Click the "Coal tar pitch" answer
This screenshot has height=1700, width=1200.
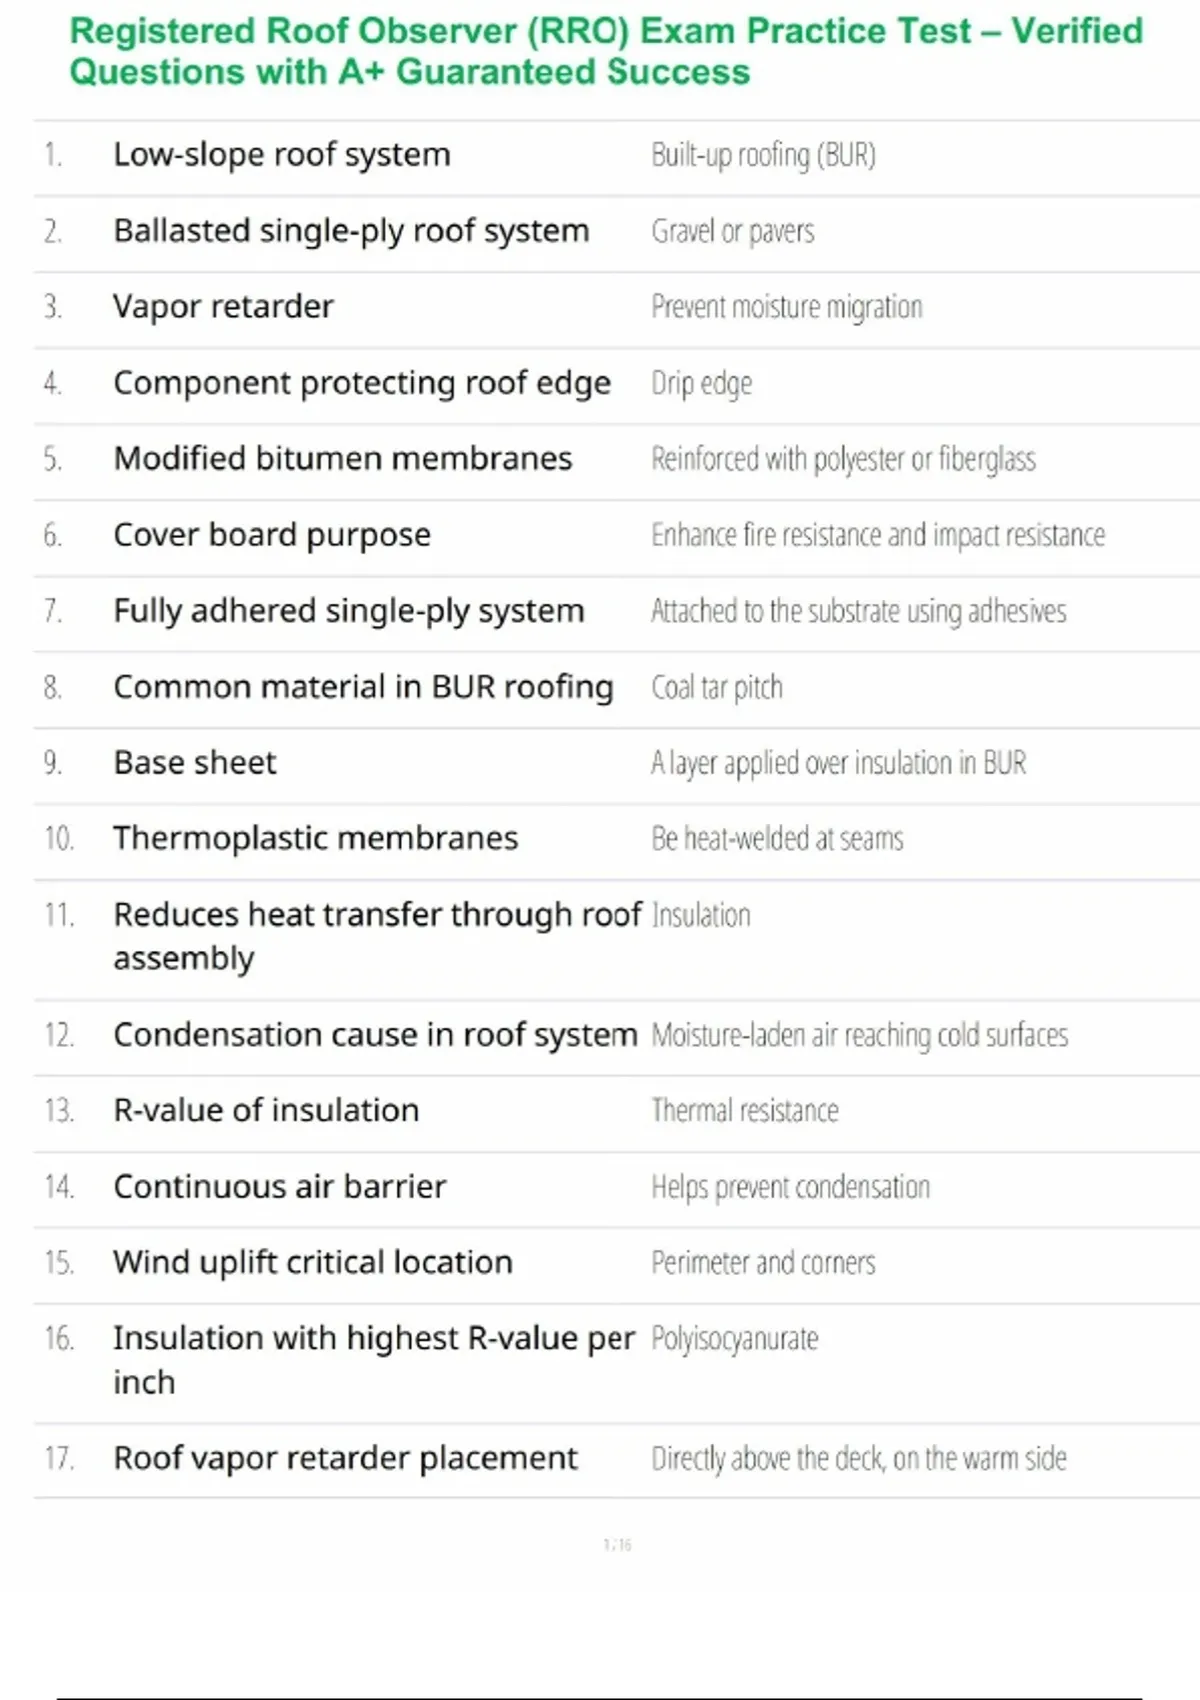click(x=717, y=687)
